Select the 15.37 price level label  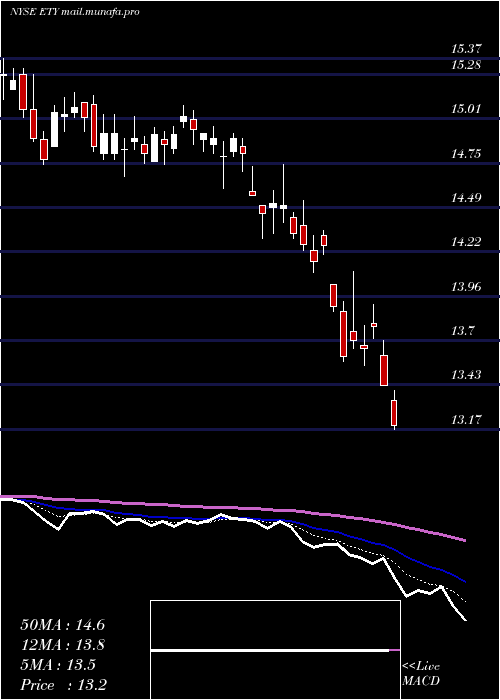pos(466,49)
